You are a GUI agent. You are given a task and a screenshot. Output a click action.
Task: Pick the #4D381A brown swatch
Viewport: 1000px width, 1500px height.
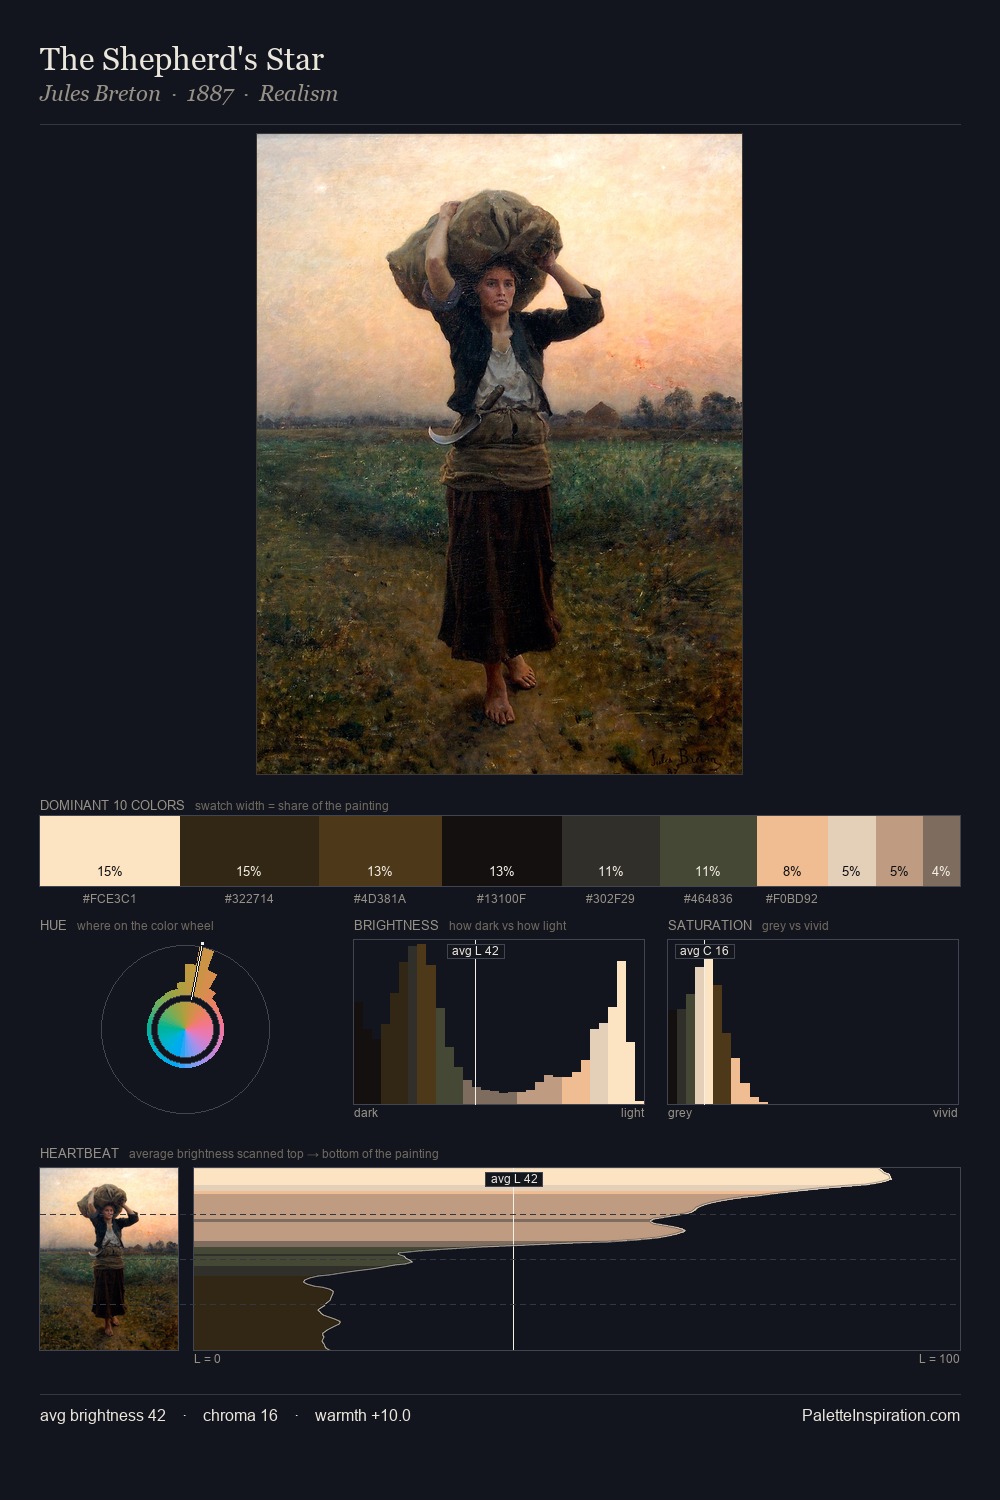click(380, 851)
